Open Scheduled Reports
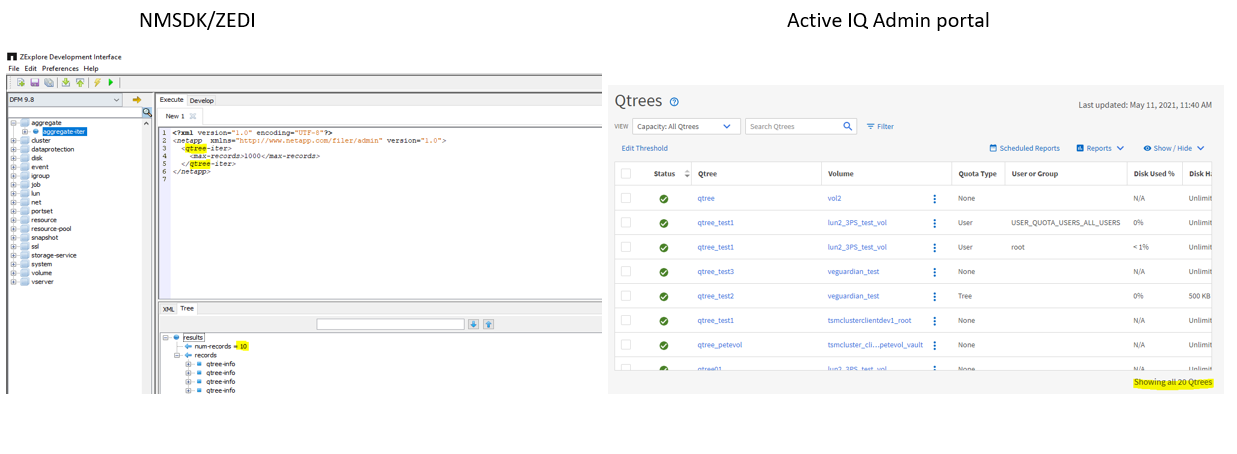 coord(1024,148)
